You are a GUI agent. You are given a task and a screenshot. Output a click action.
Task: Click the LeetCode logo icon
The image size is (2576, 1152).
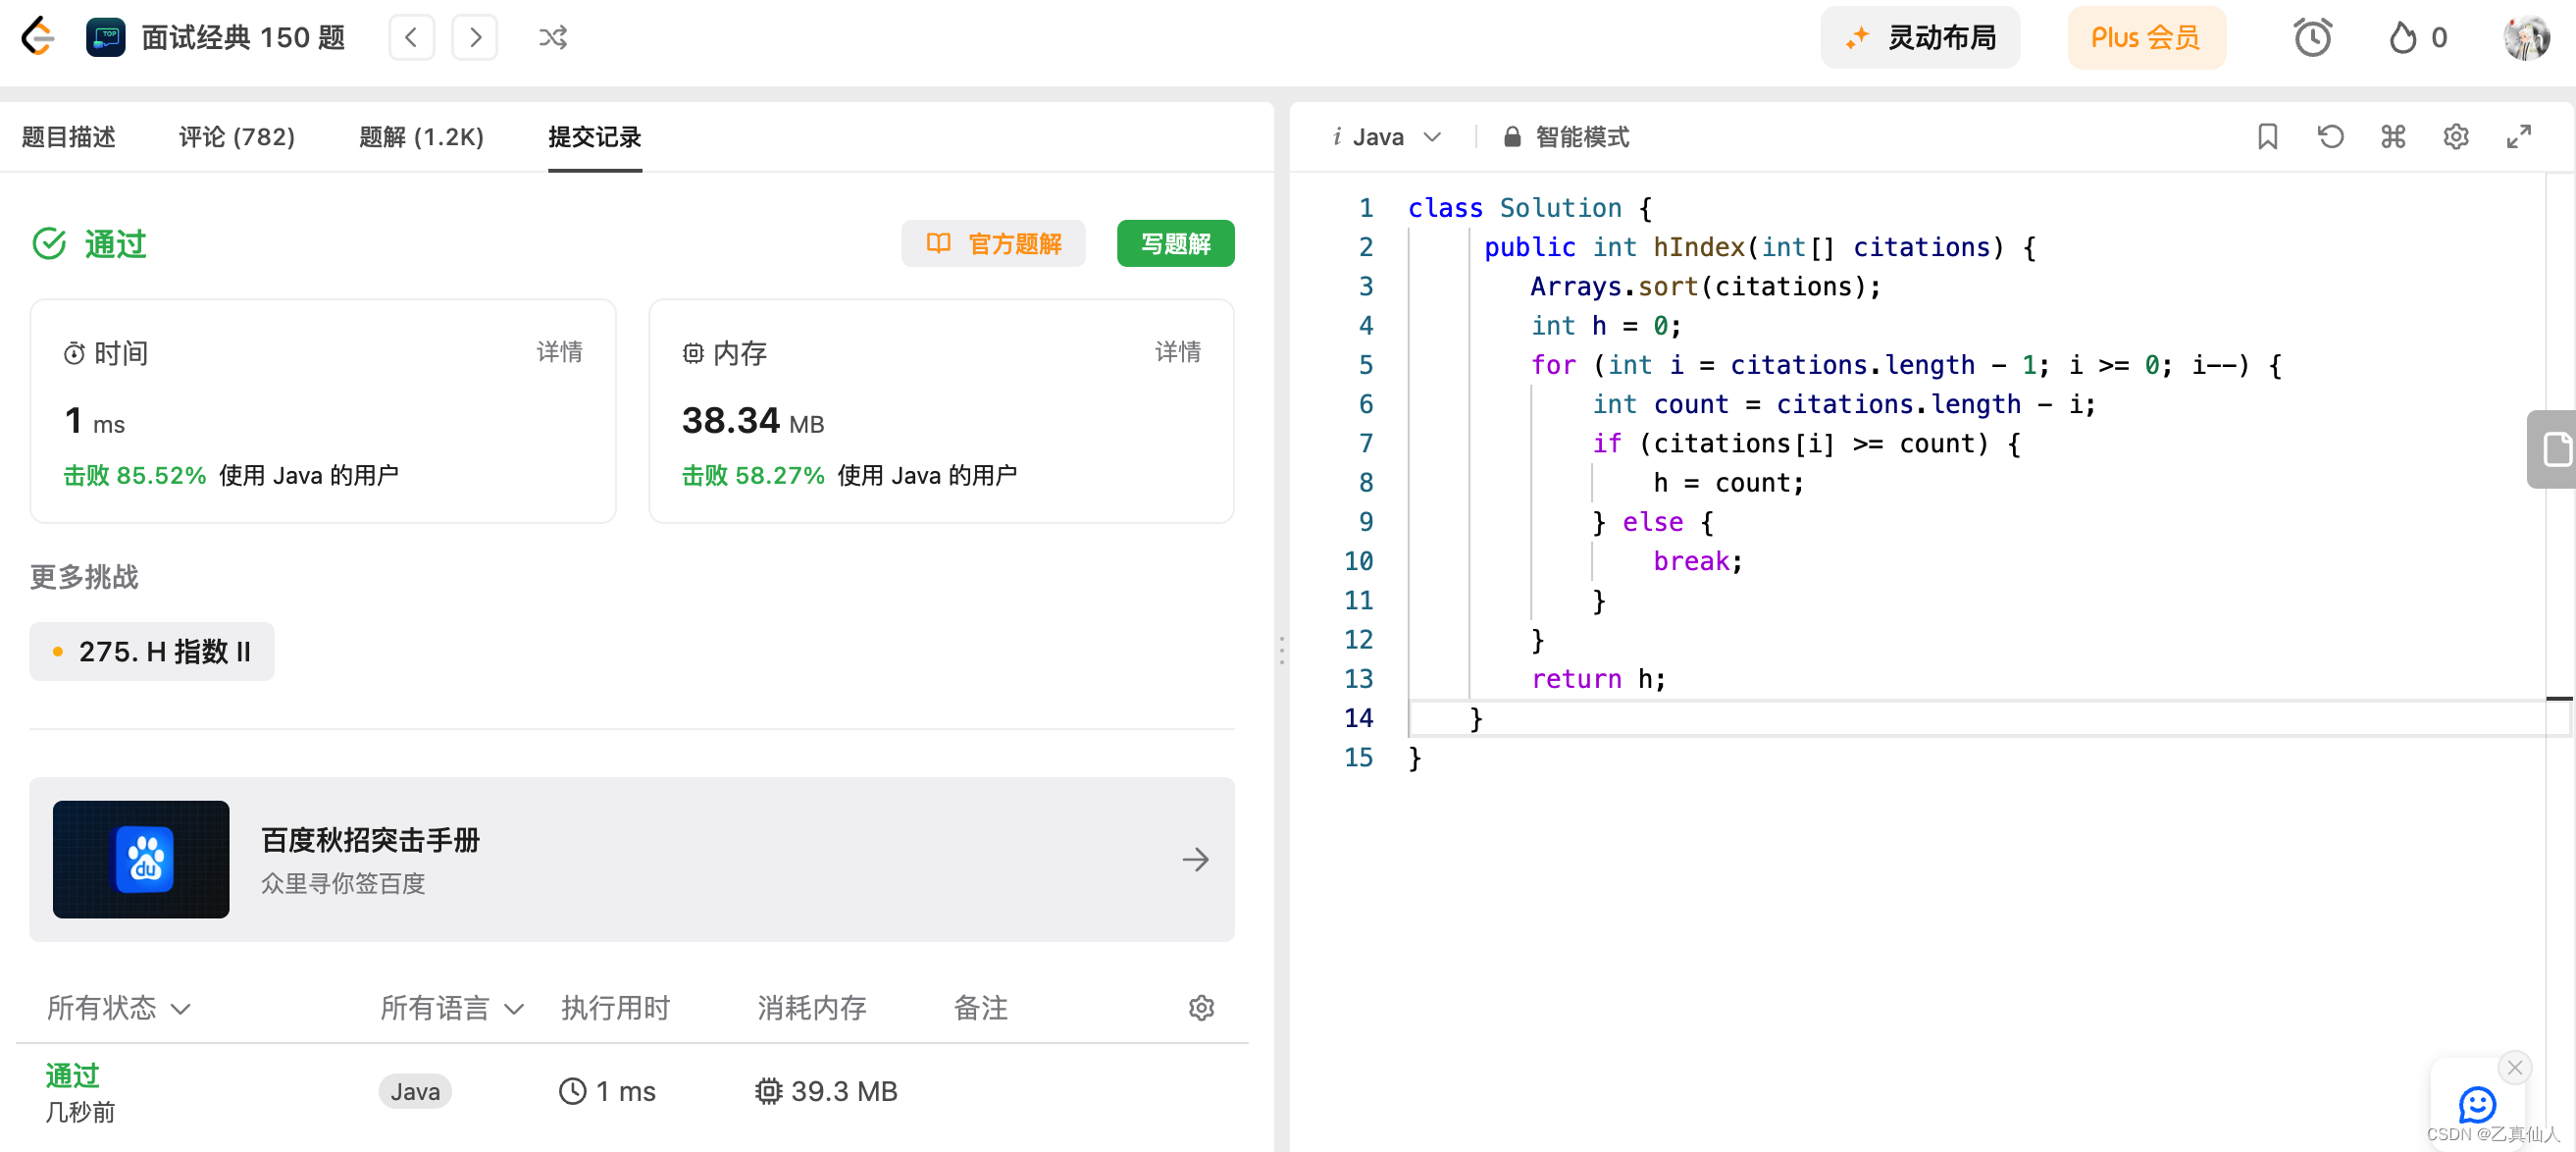pyautogui.click(x=38, y=37)
